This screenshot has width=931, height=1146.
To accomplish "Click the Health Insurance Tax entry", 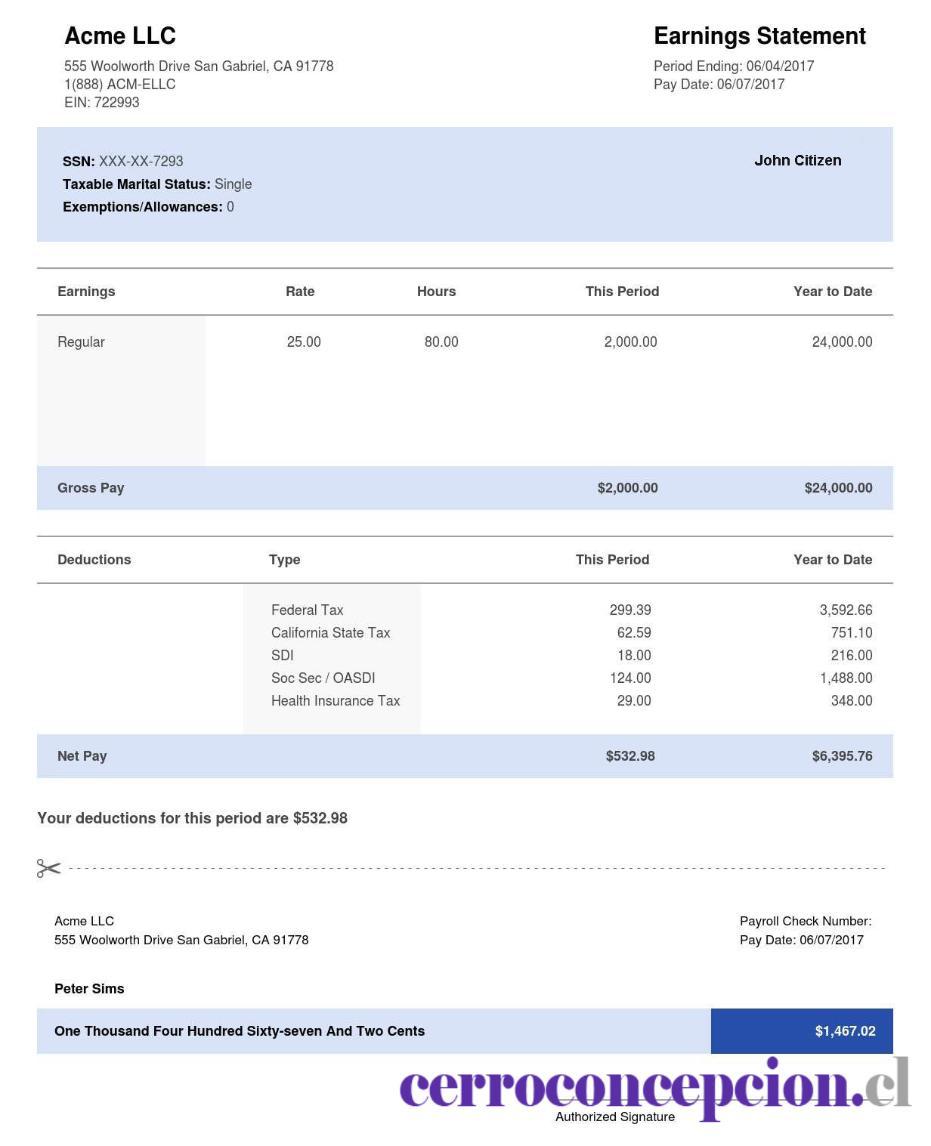I will [335, 700].
